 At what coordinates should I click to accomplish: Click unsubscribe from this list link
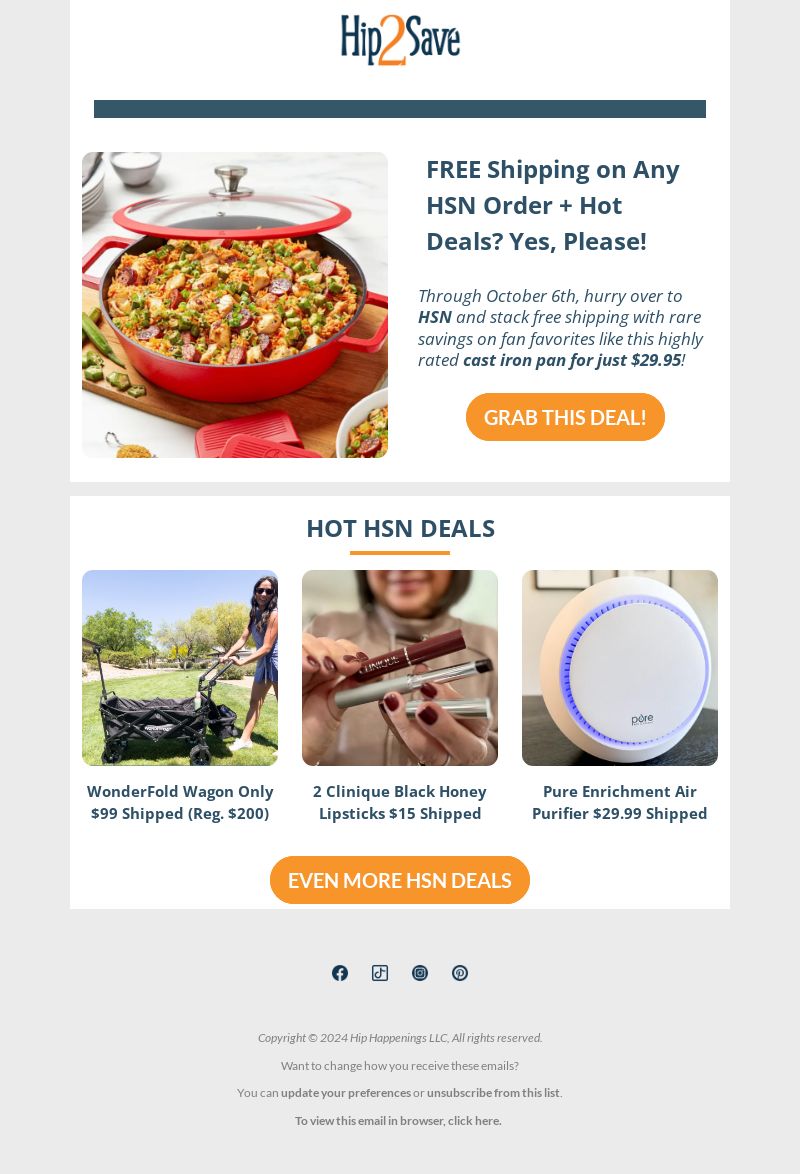pos(493,1093)
